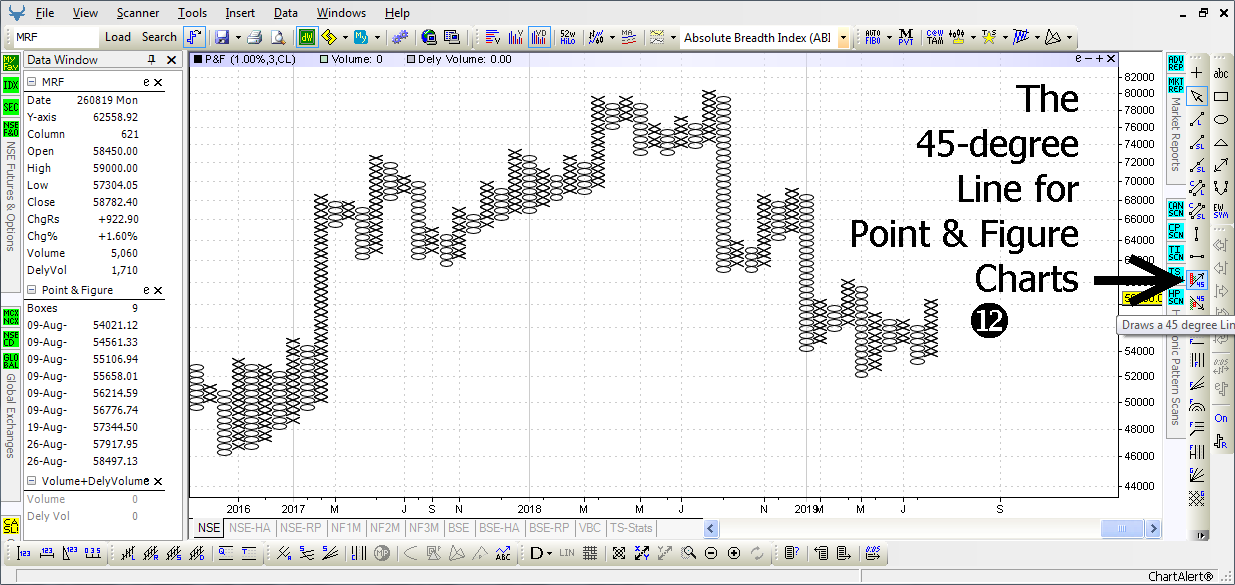Open the Print Preview icon

coord(277,37)
